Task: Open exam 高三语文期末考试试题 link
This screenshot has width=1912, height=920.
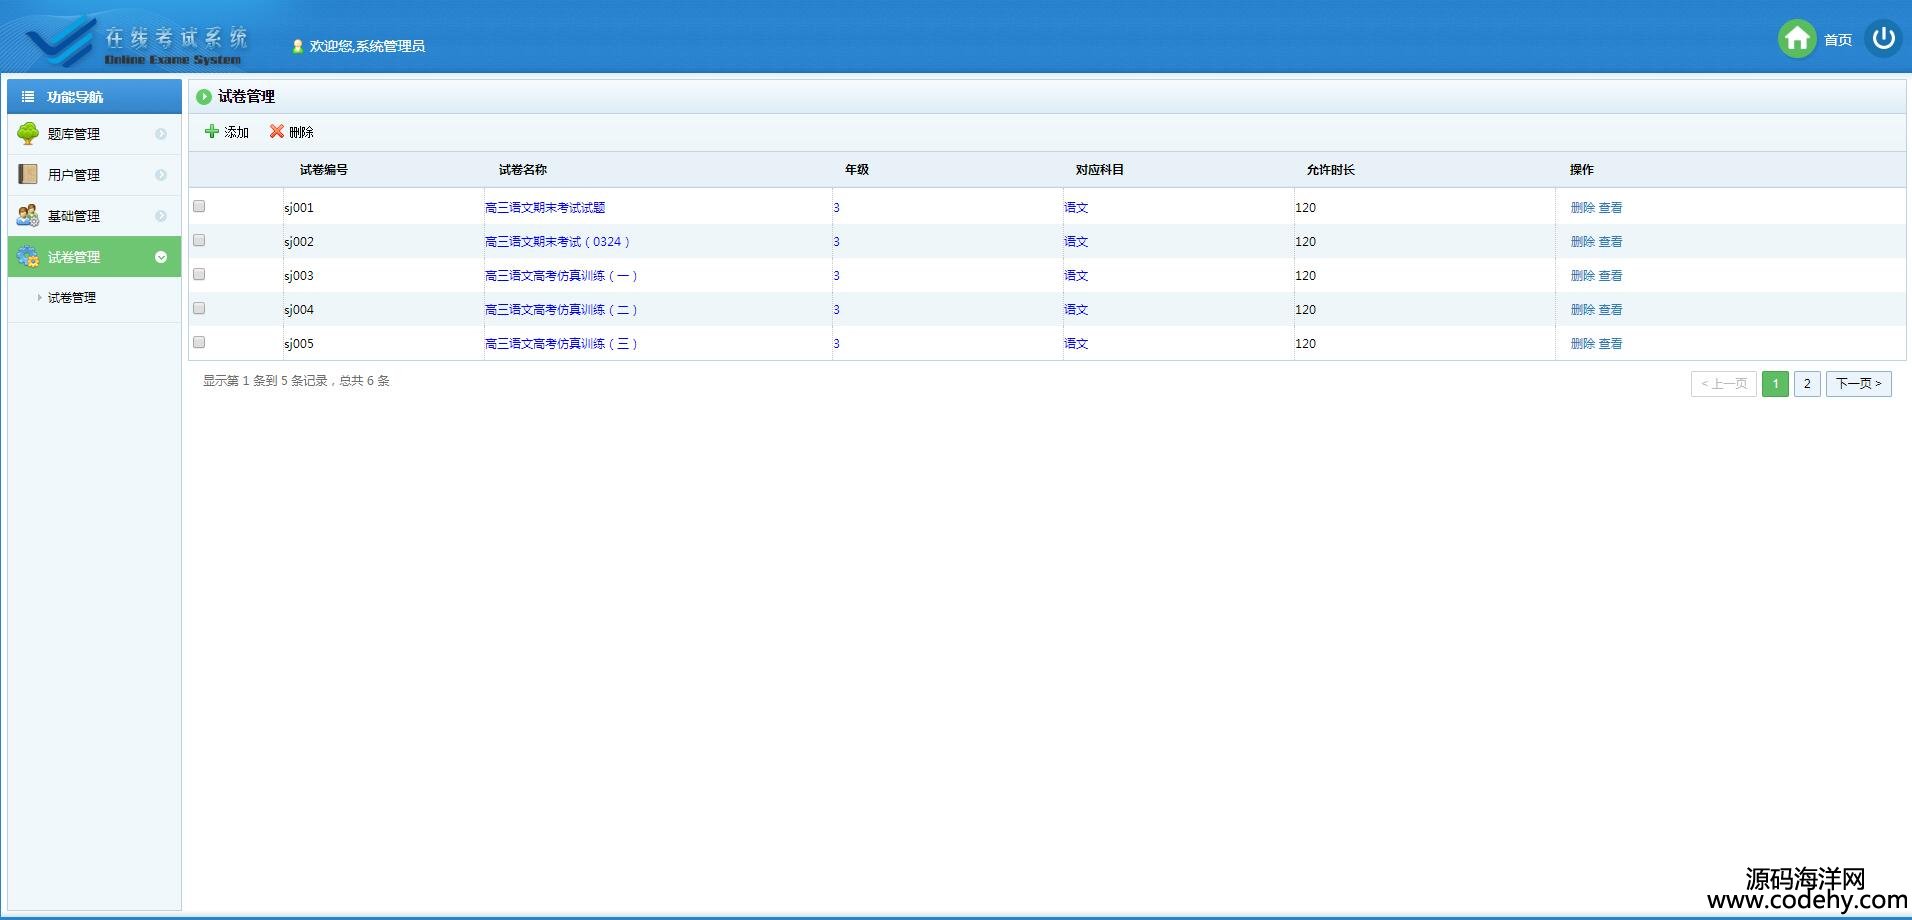Action: pos(545,208)
